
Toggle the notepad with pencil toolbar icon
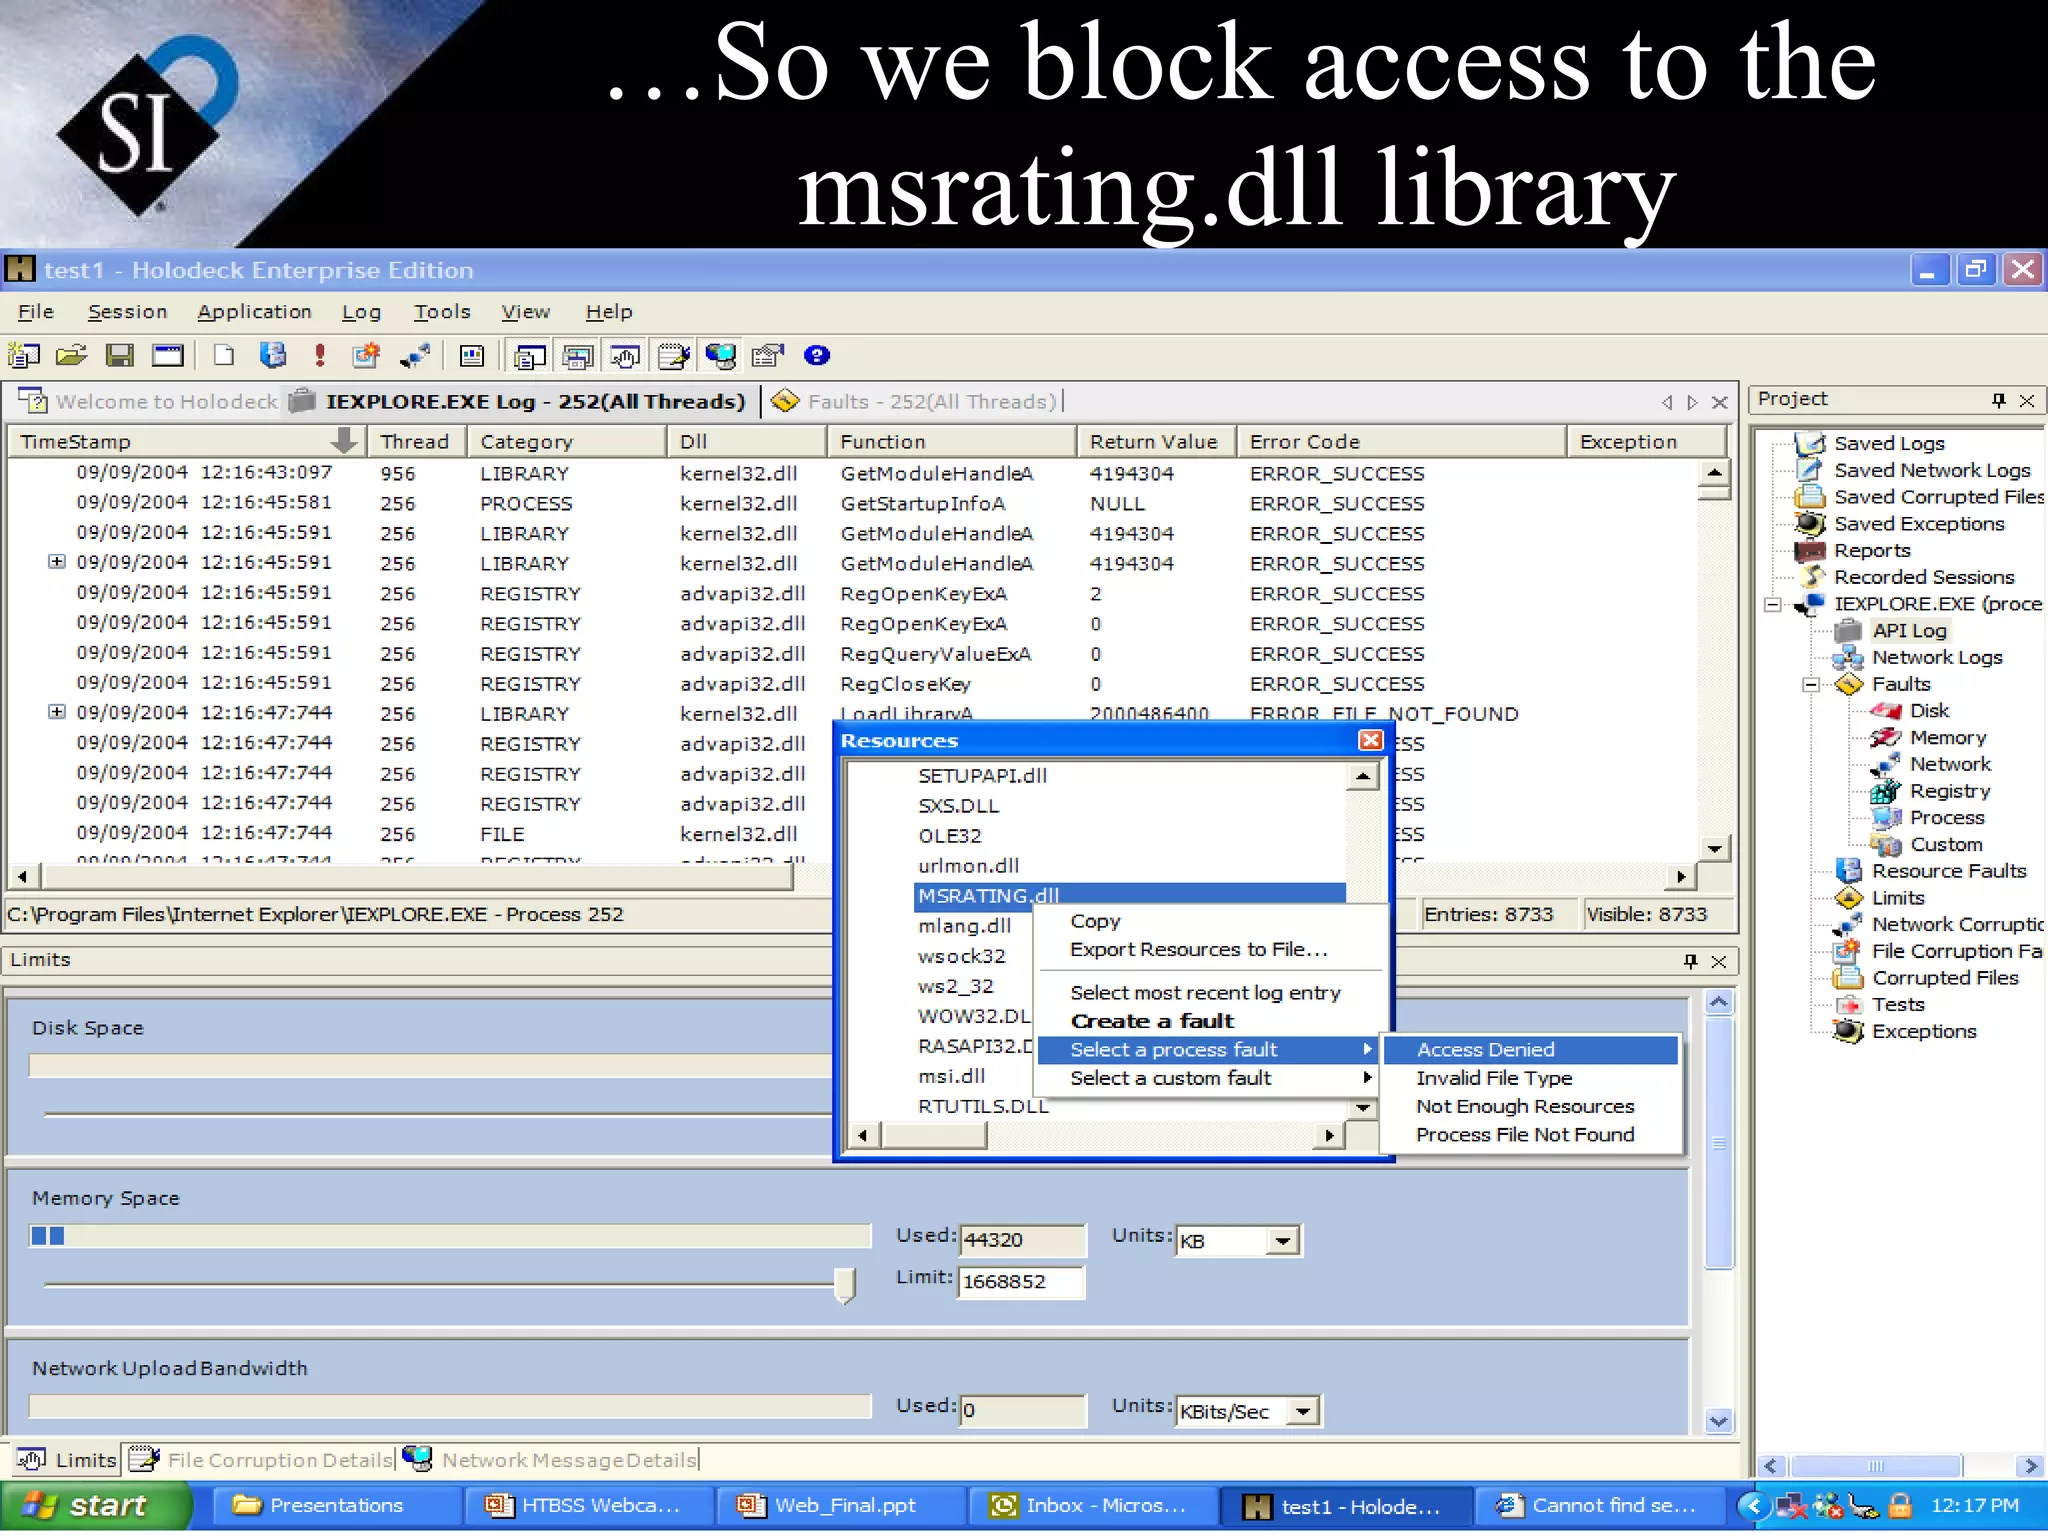(x=673, y=356)
